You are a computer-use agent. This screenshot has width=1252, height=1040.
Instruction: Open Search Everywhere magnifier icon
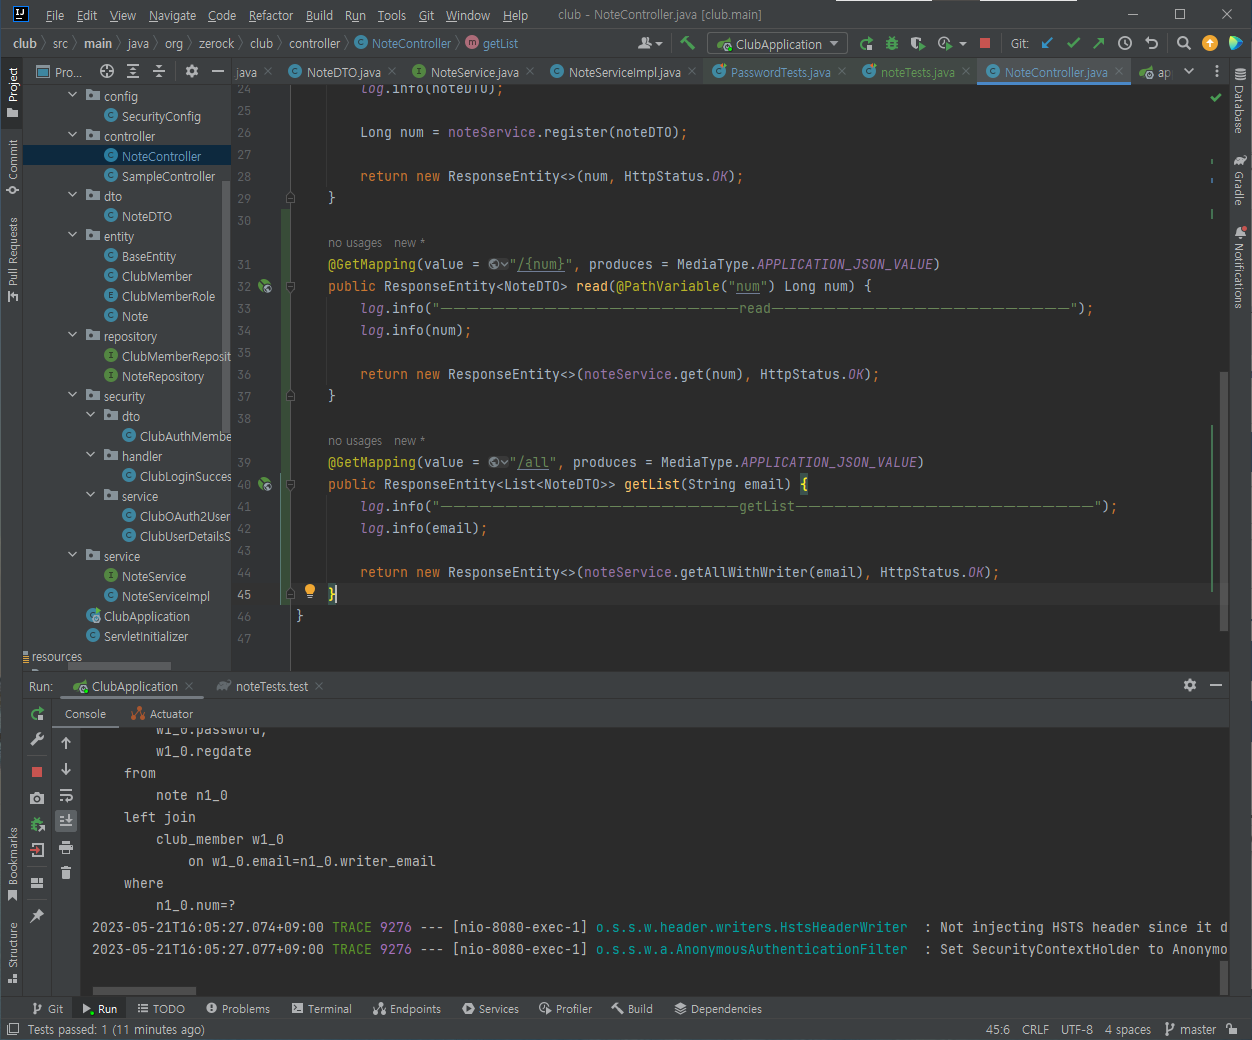pos(1184,43)
